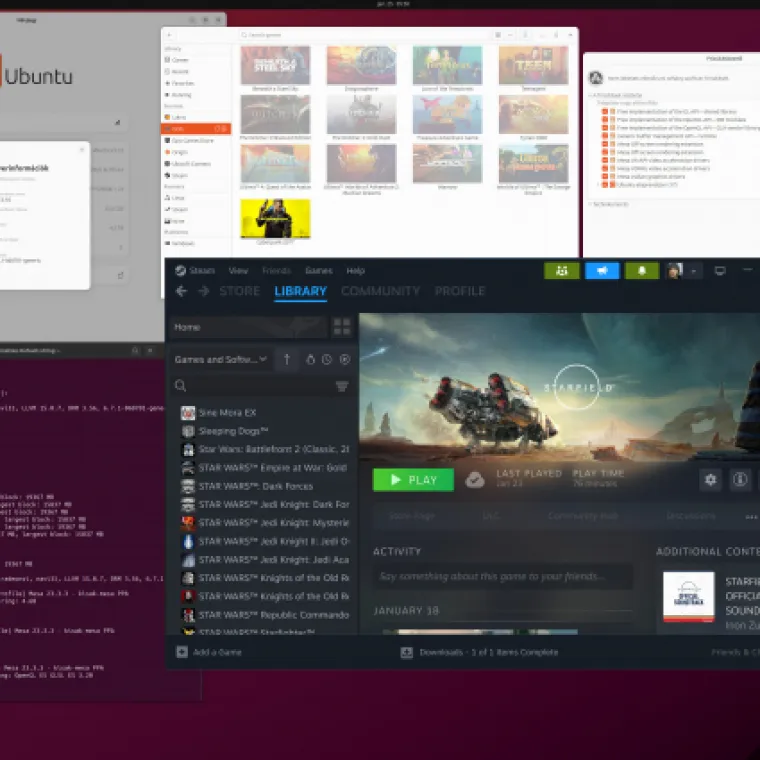Switch to the COMMUNITY tab
This screenshot has width=760, height=760.
tap(380, 291)
